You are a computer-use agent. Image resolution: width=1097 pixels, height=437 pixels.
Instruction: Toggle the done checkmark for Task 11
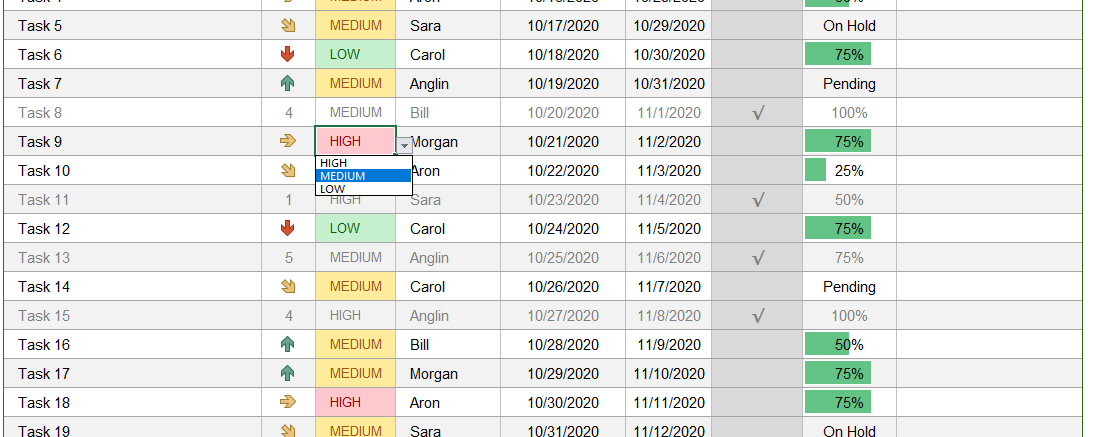point(757,201)
